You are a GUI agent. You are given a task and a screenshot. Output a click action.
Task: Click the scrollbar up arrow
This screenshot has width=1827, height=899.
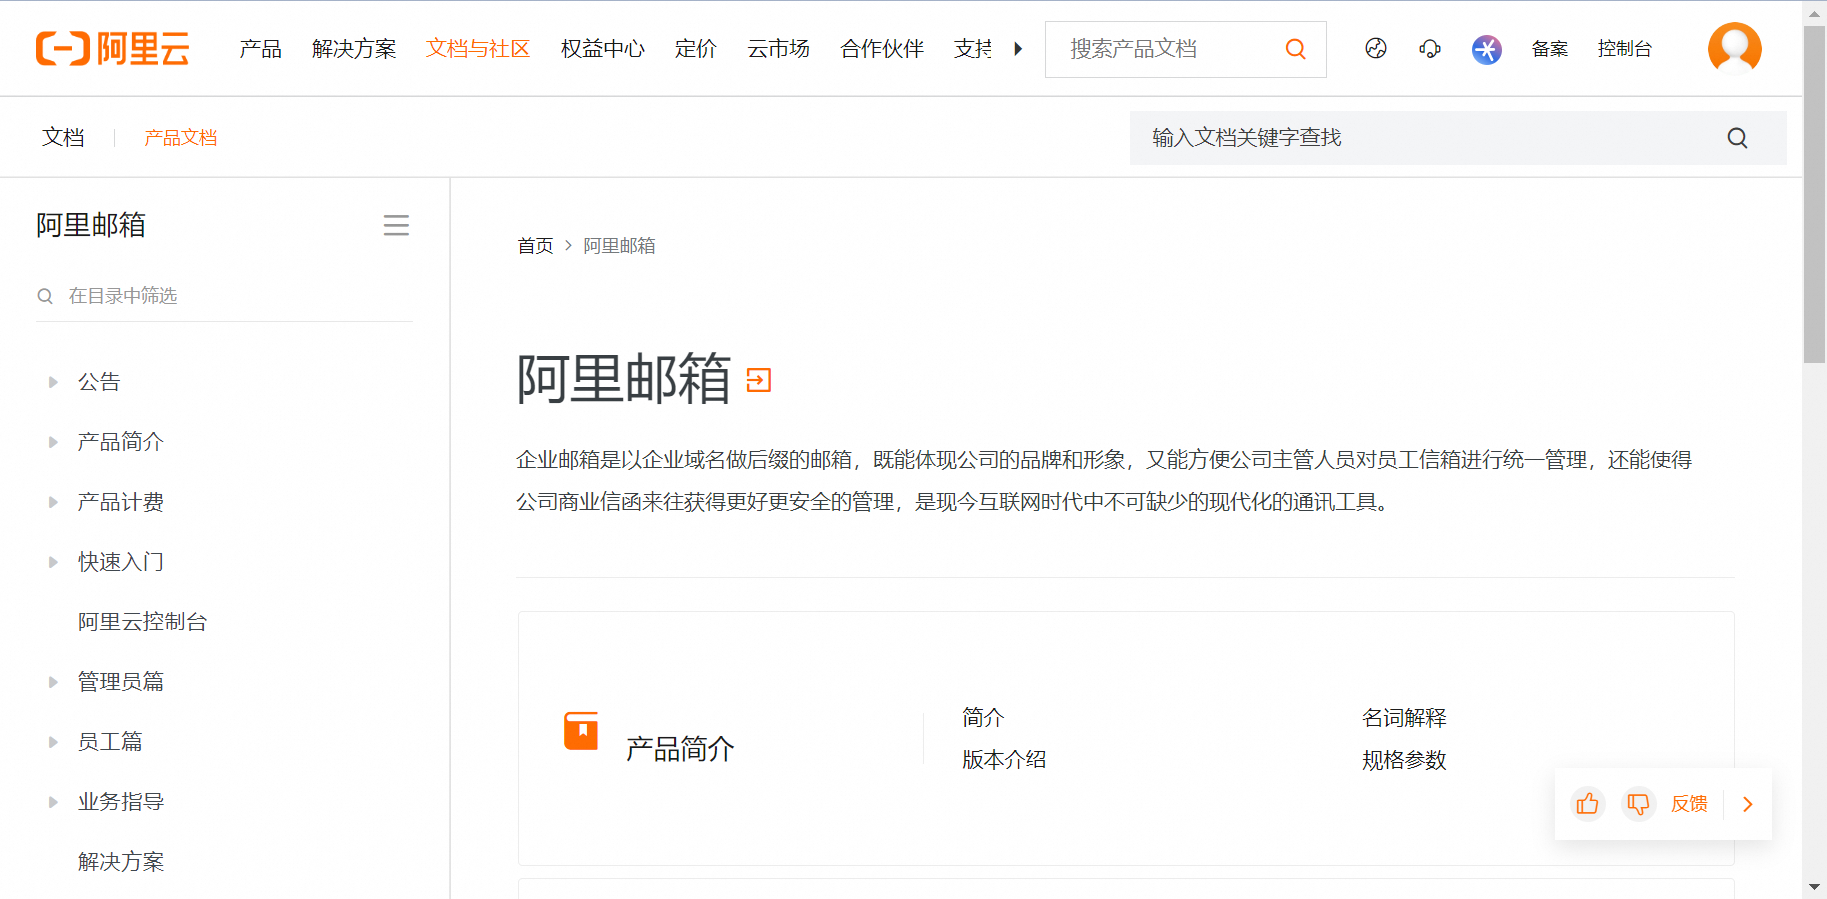[1815, 14]
